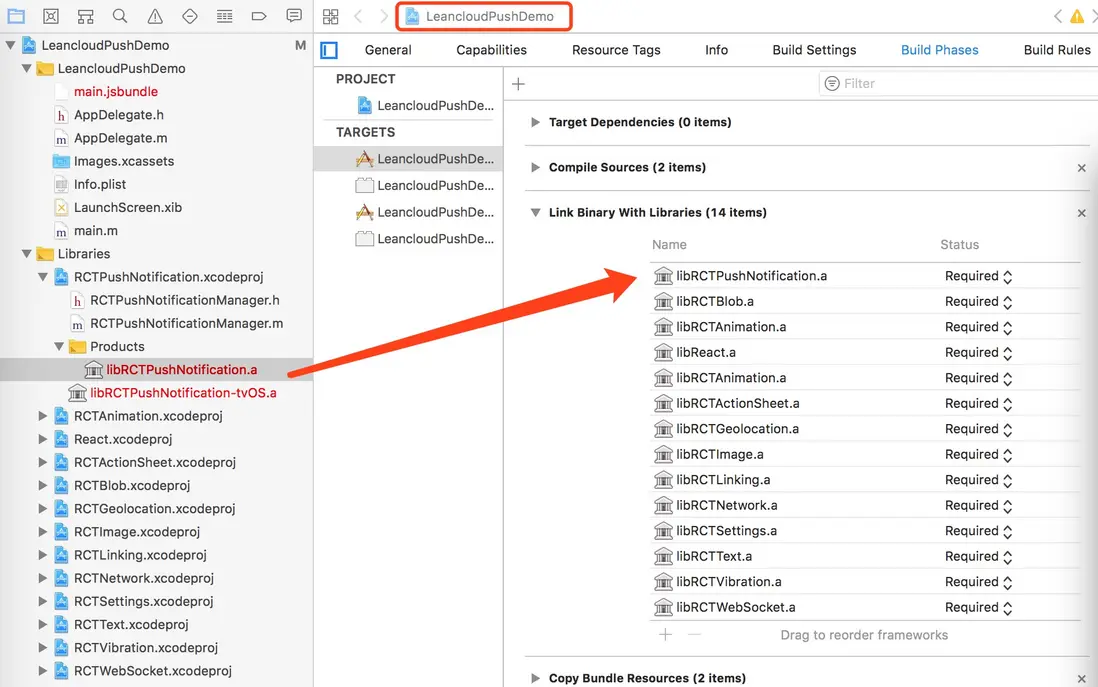Expand Compile Sources section
1098x687 pixels.
[x=535, y=167]
